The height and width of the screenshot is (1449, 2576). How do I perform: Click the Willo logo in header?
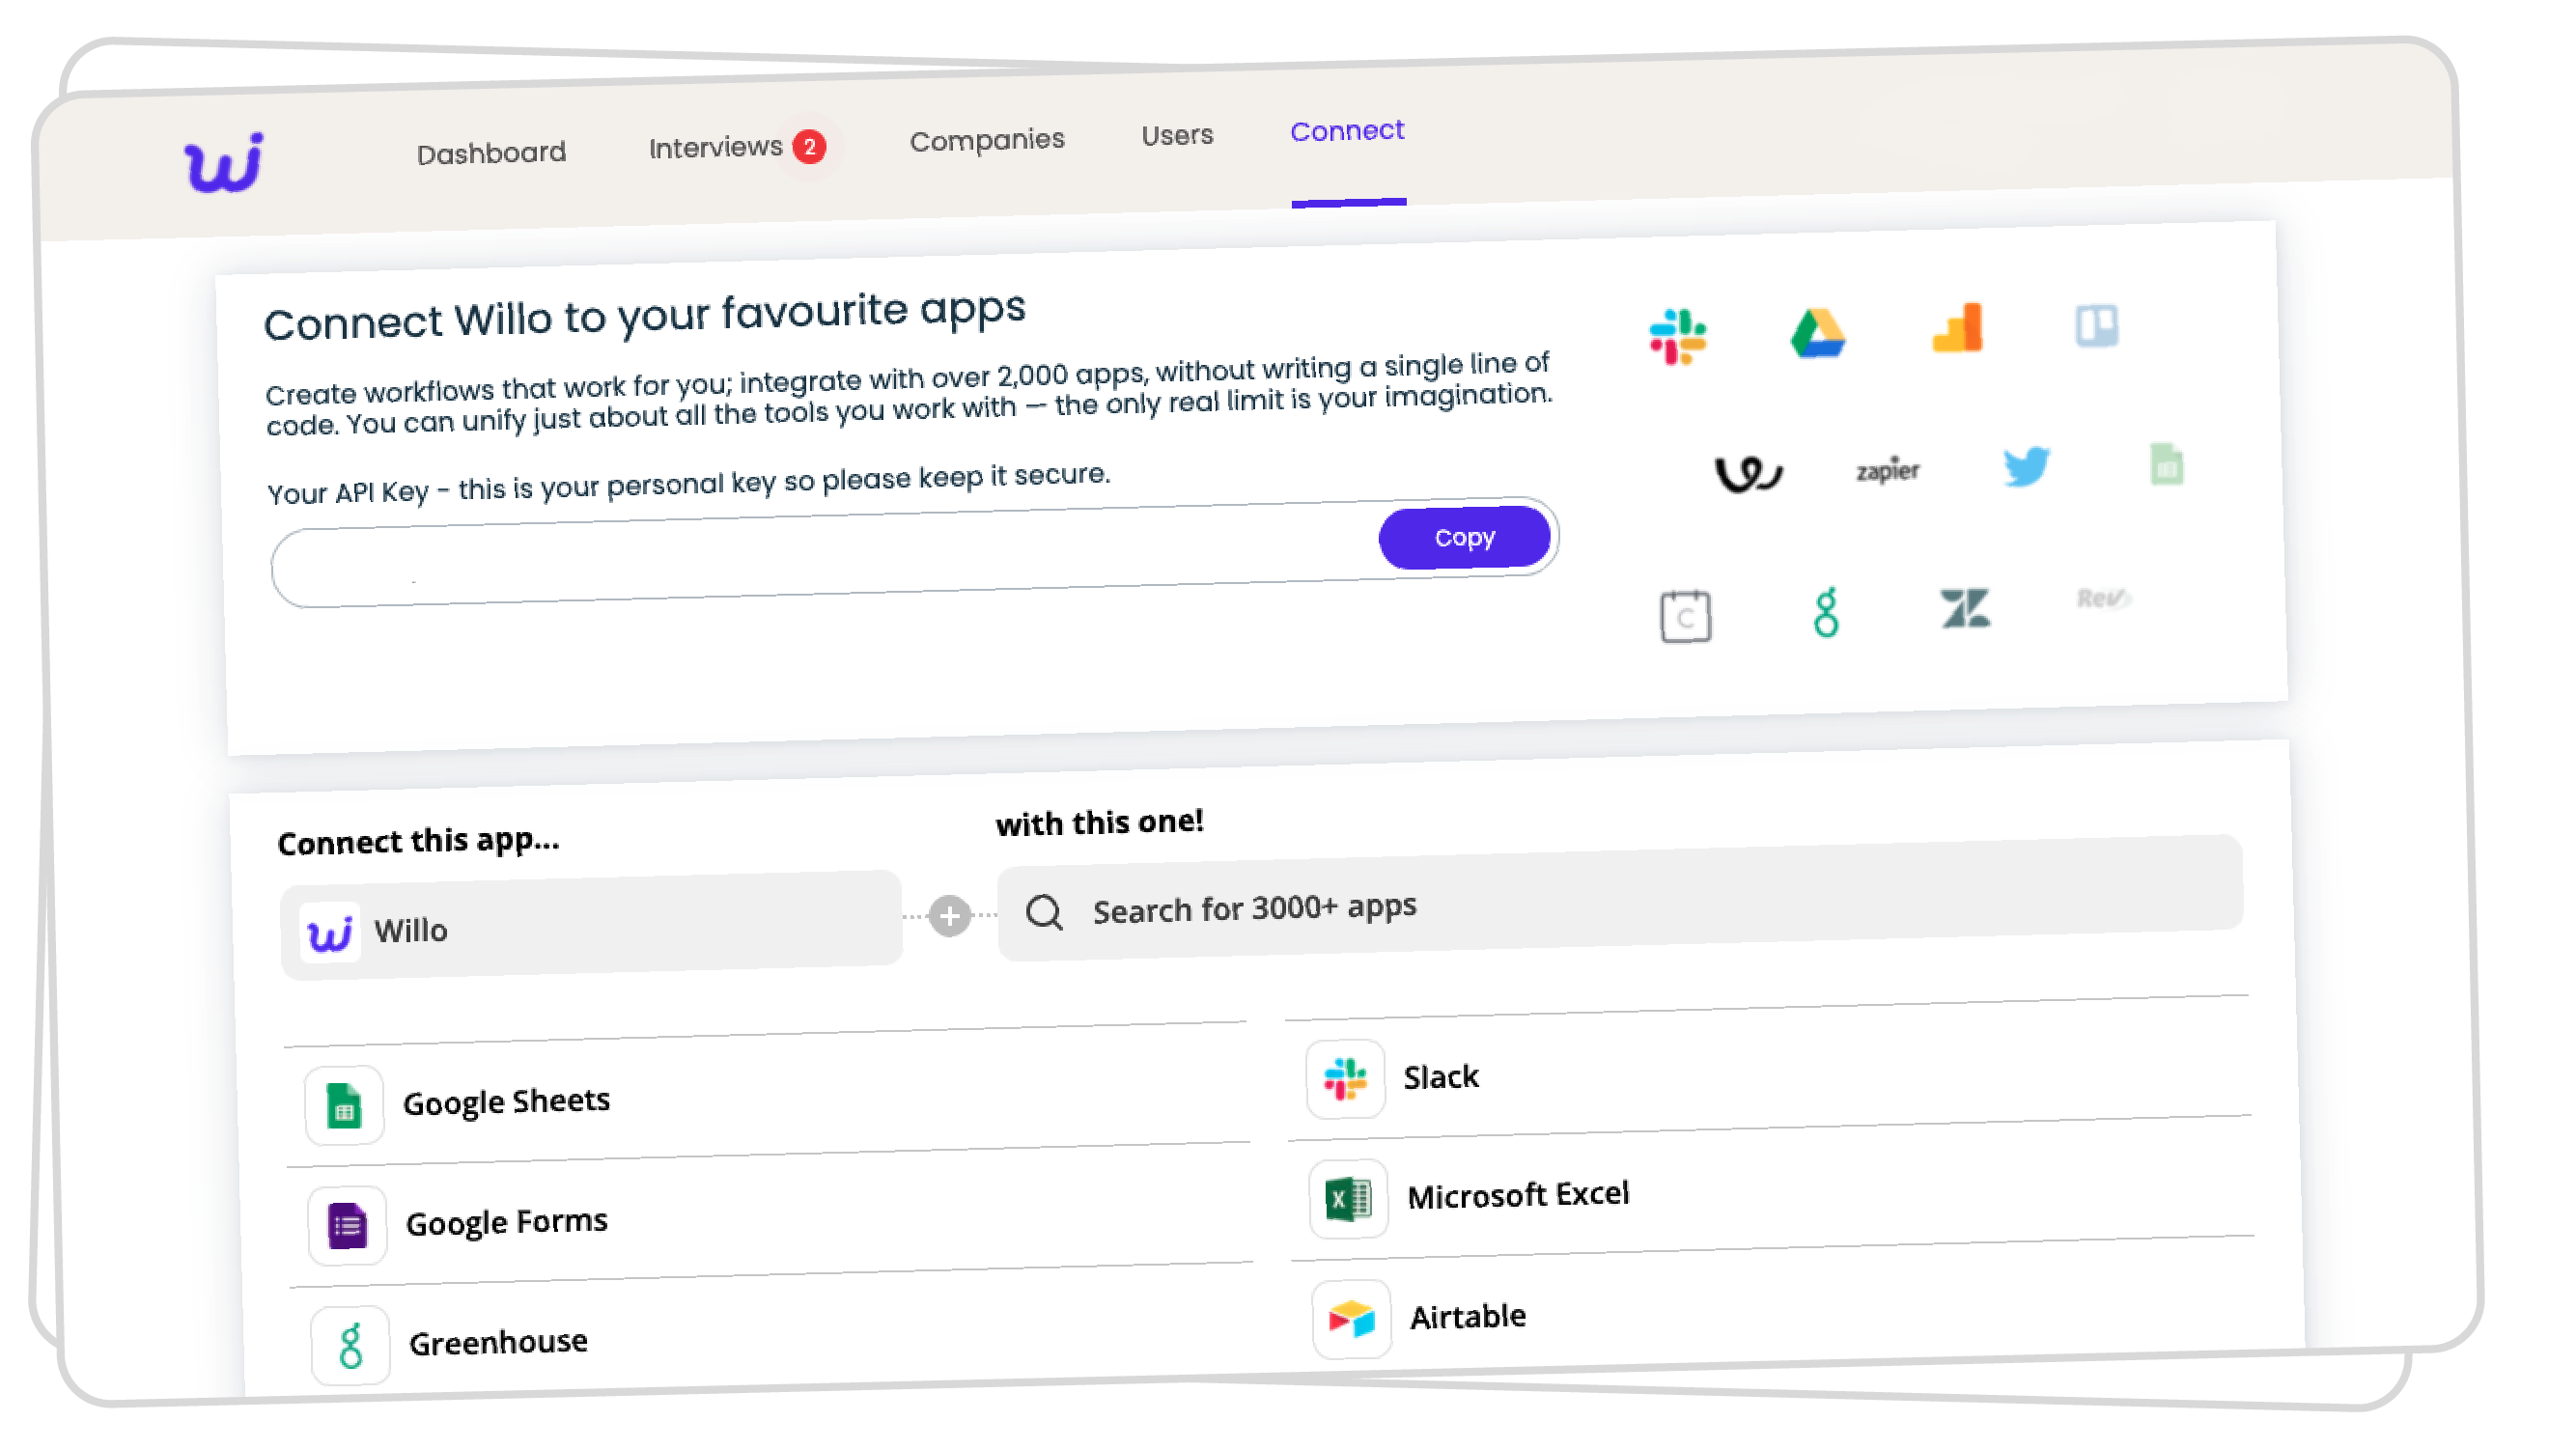(224, 163)
